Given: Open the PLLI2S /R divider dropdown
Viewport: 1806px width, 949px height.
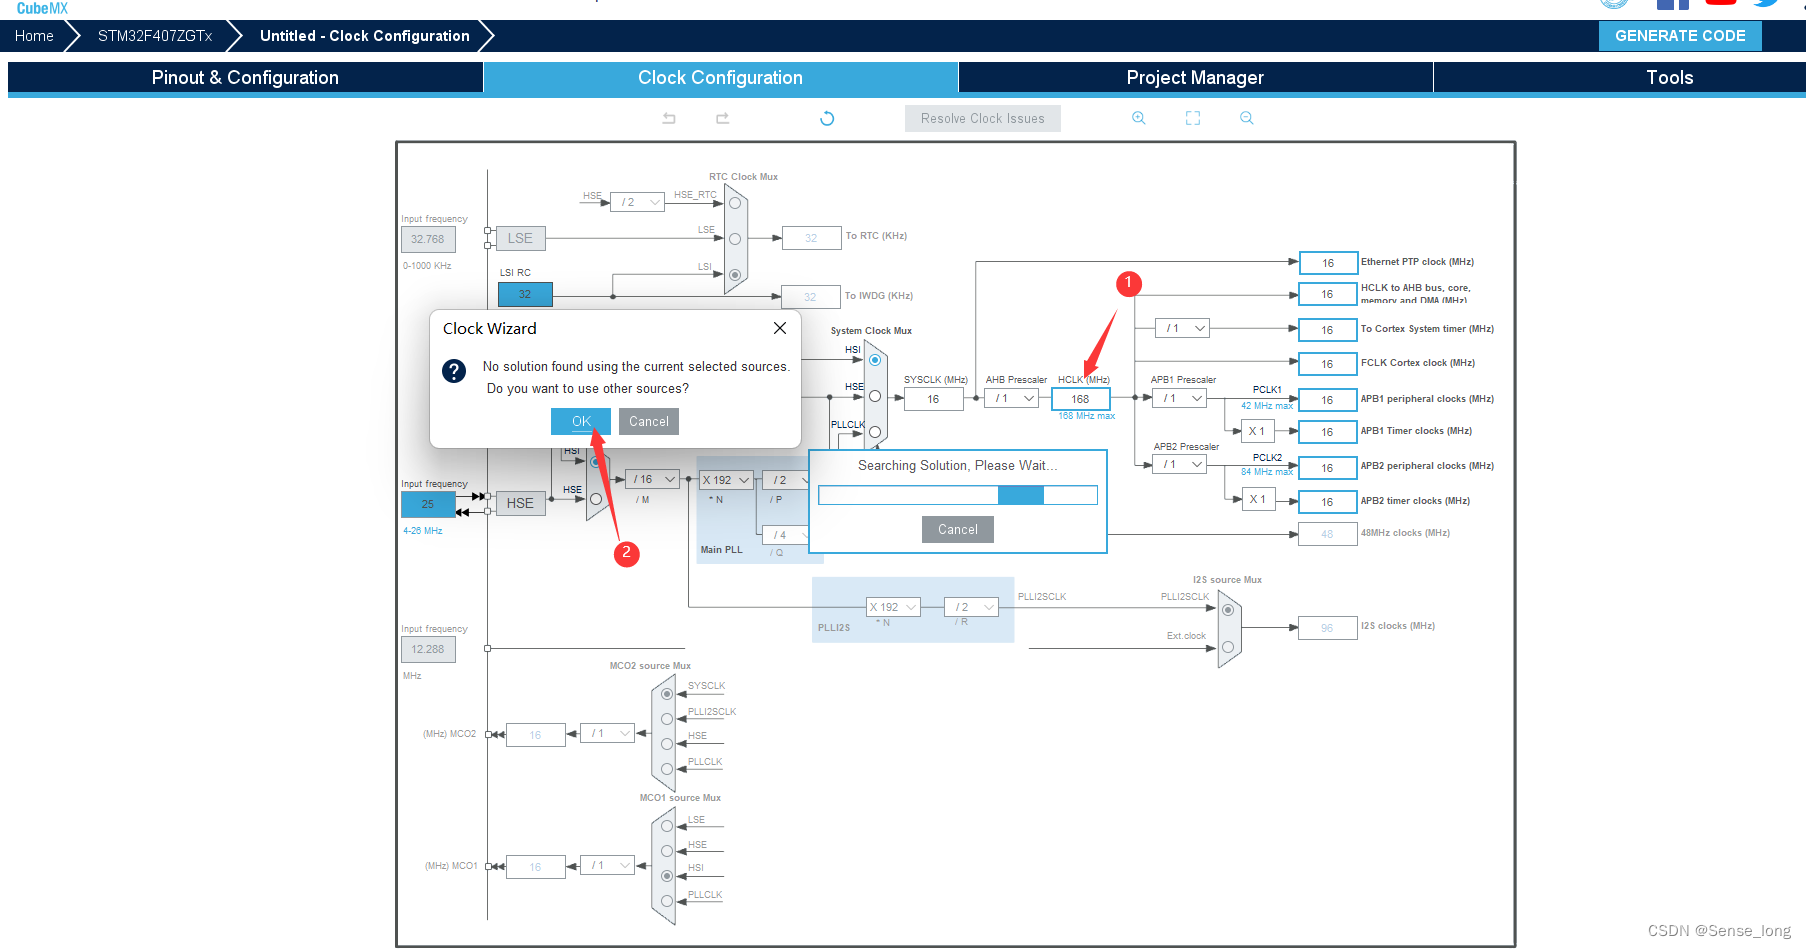Looking at the screenshot, I should [972, 607].
